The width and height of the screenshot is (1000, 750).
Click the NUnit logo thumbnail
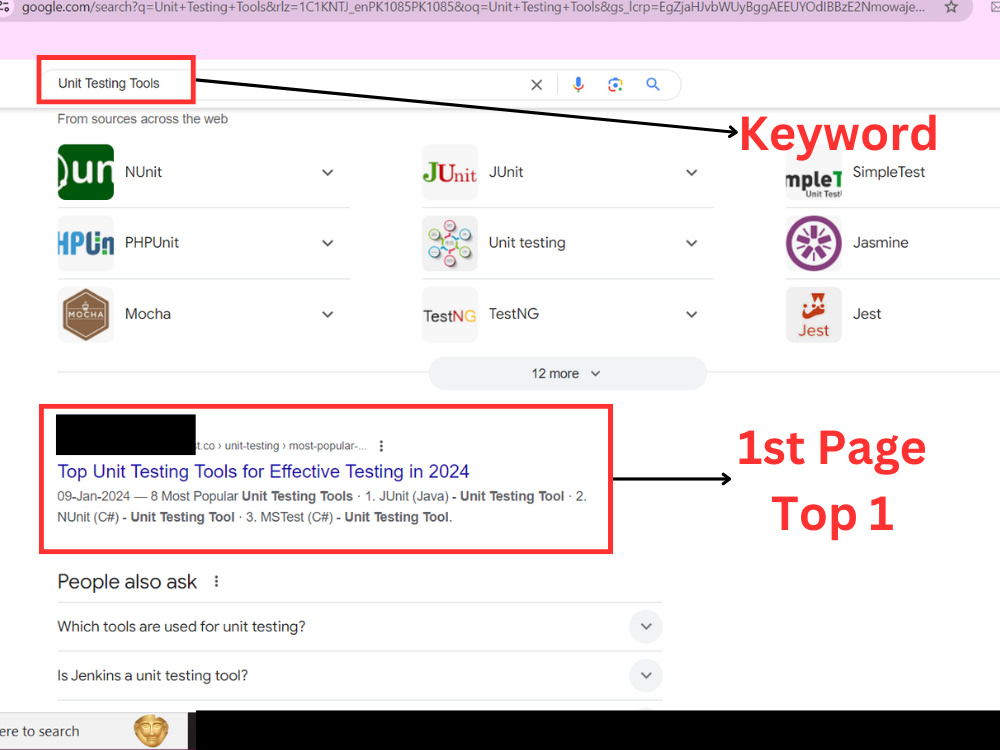pos(85,172)
